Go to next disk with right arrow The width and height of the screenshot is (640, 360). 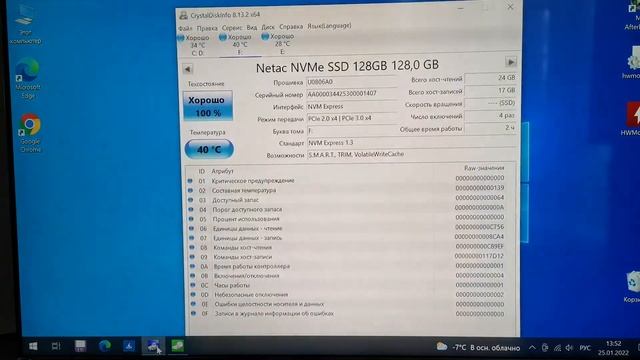click(x=511, y=62)
